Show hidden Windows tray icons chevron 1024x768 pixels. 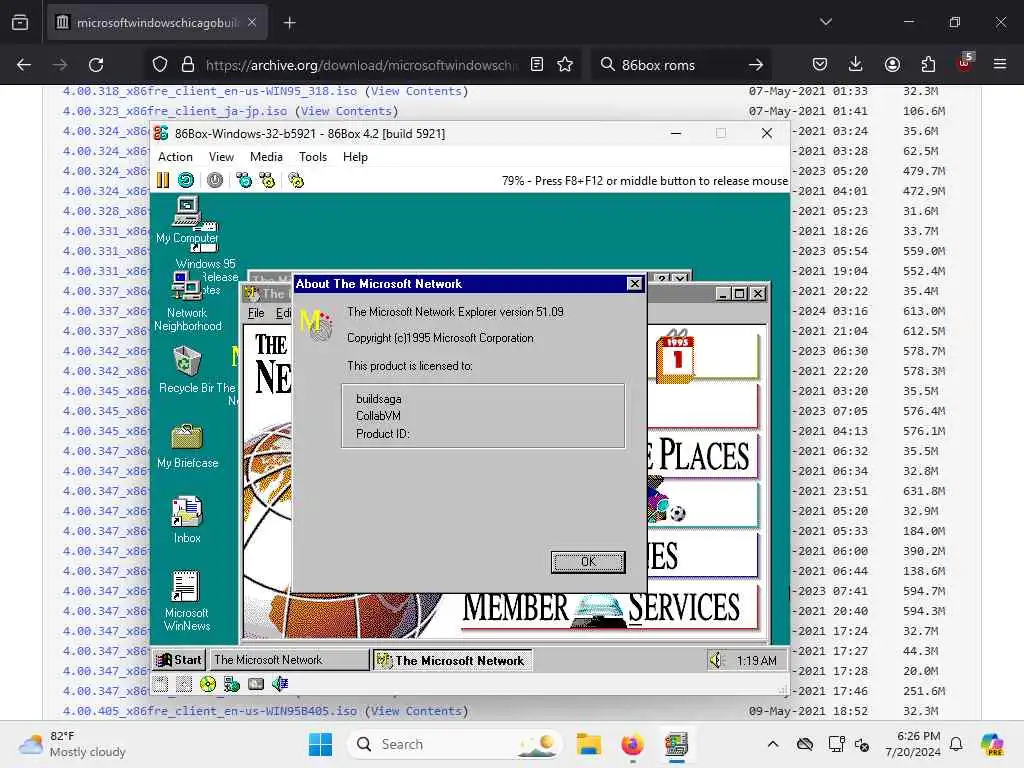pyautogui.click(x=773, y=744)
